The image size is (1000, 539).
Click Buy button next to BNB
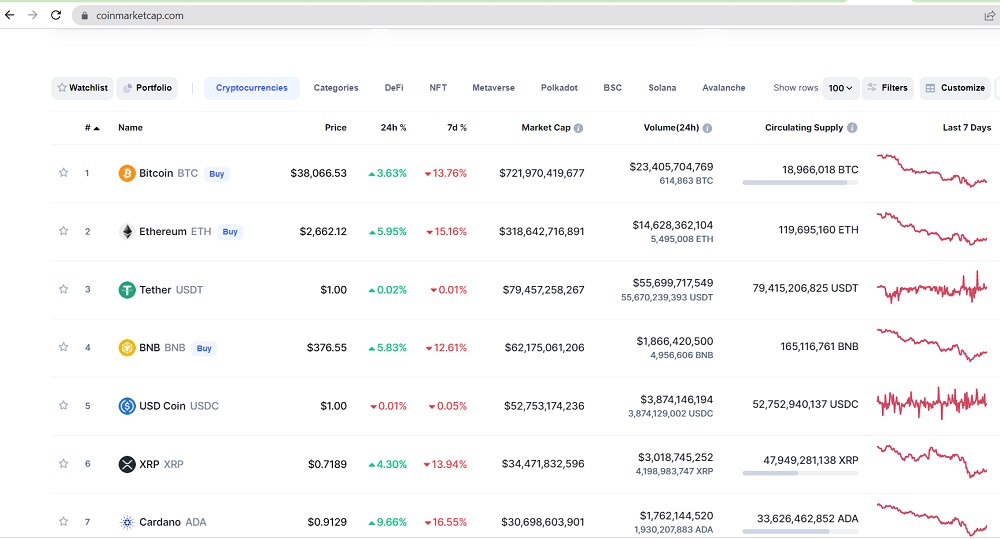[x=204, y=348]
